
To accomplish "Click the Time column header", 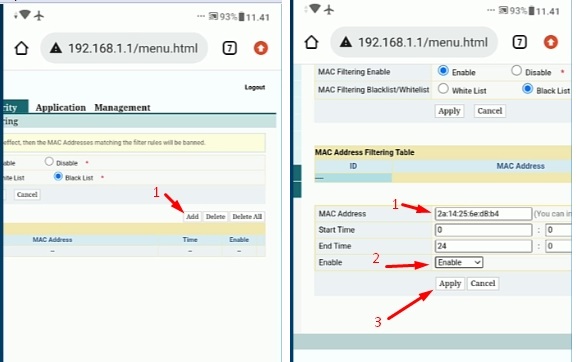I will coord(190,240).
